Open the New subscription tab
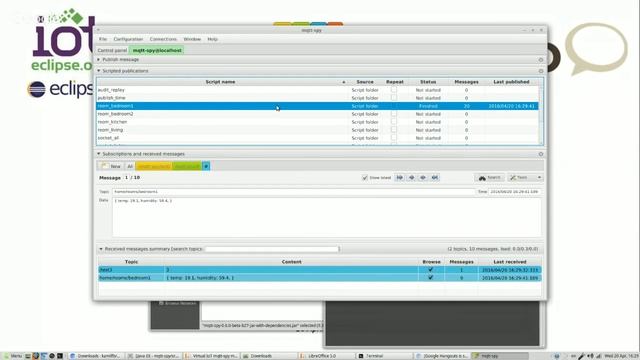 (111, 166)
